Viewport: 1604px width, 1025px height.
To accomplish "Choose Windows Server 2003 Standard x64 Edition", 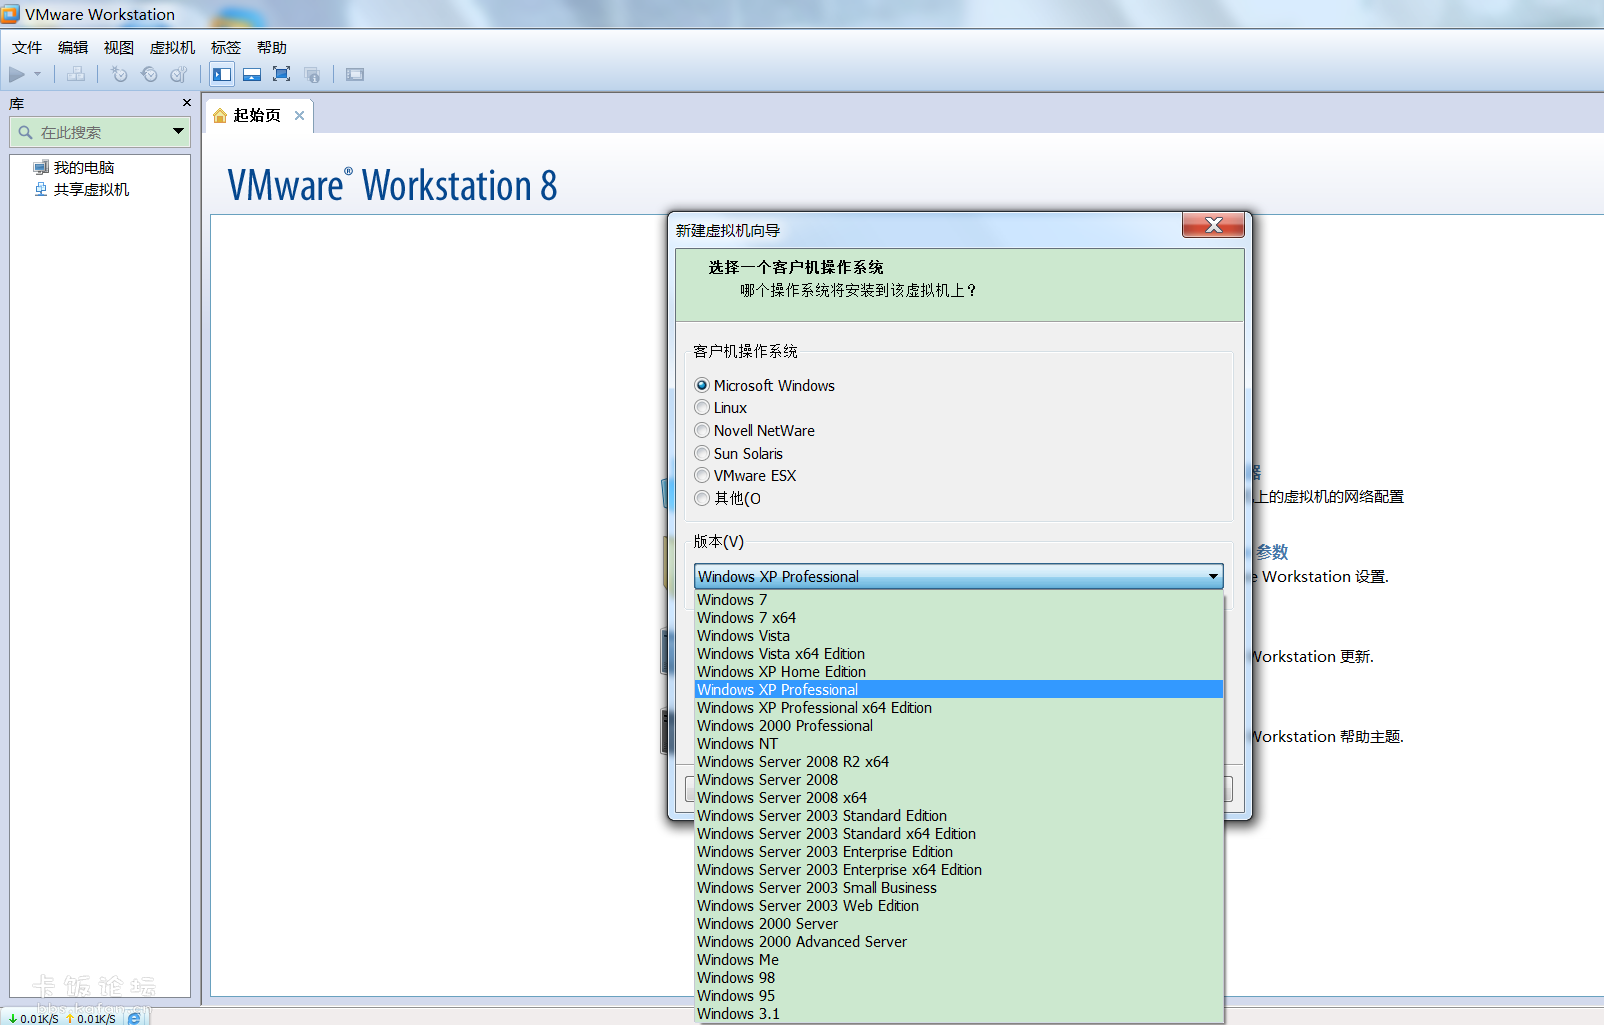I will 959,834.
